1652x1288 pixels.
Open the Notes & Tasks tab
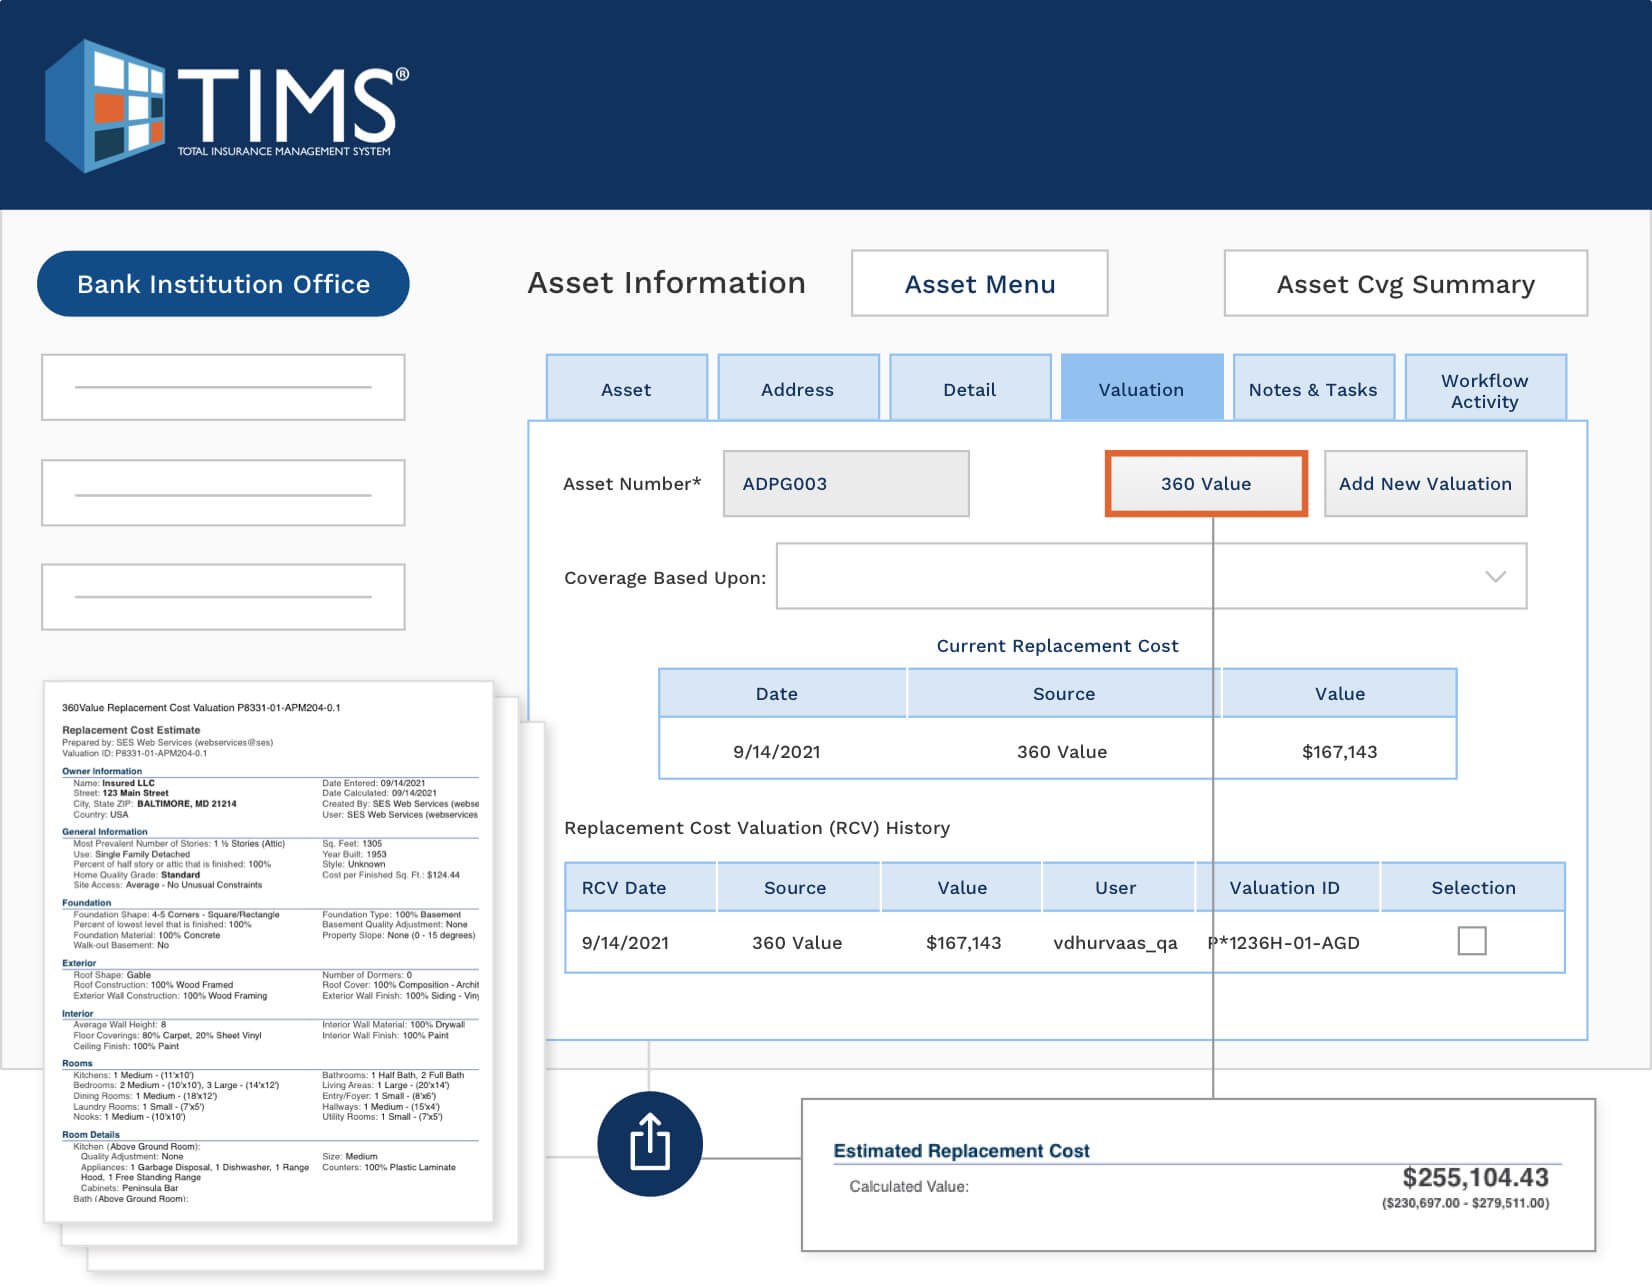[1313, 388]
